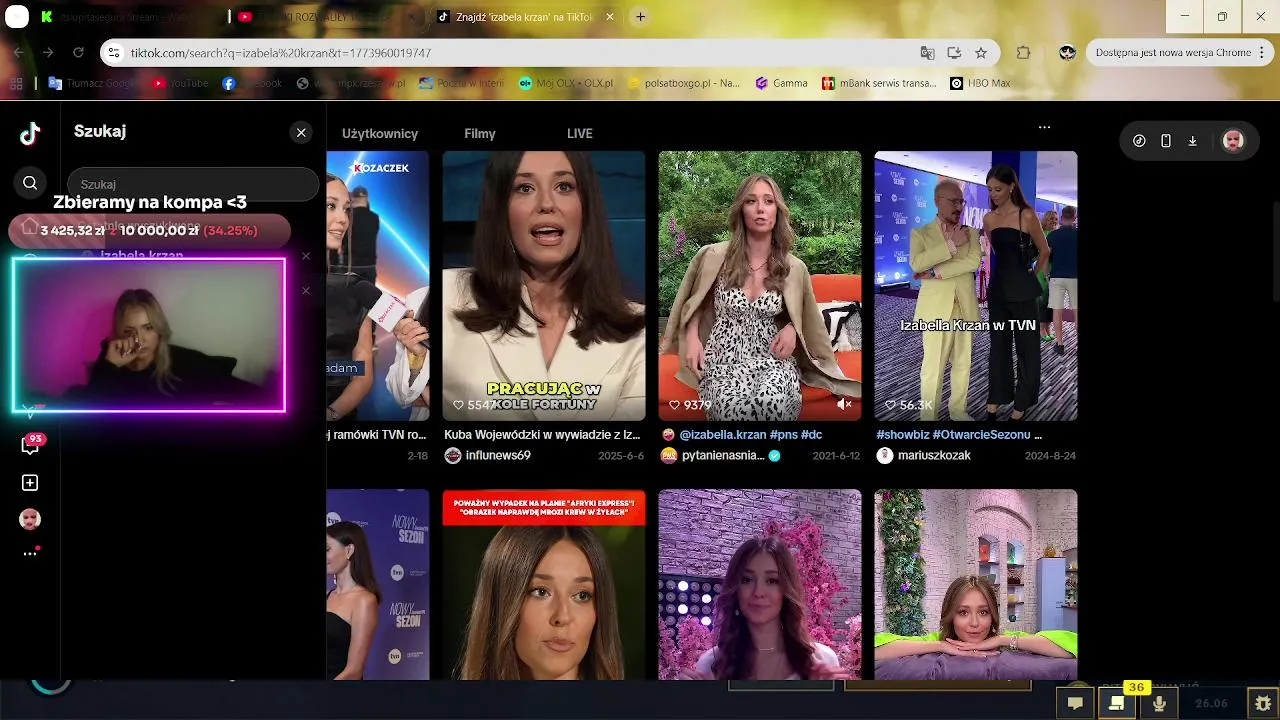Click the upload plus icon in sidebar
Screen dimensions: 1280x720
pos(30,483)
